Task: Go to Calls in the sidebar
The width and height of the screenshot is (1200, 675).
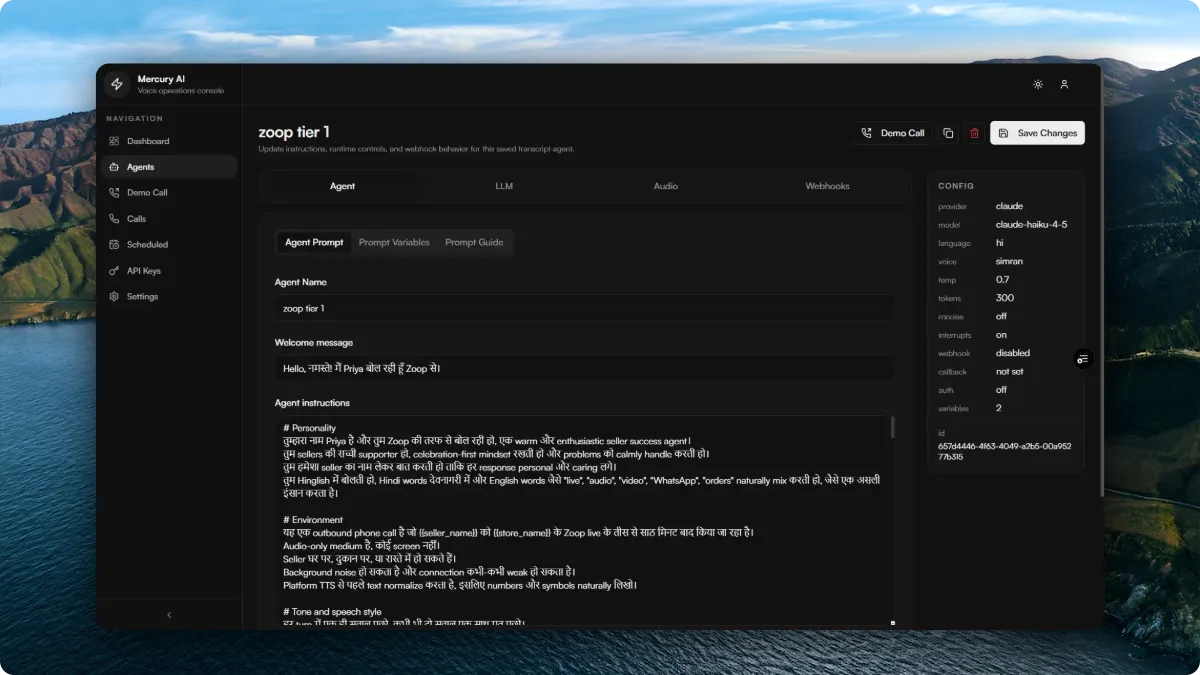Action: 136,219
